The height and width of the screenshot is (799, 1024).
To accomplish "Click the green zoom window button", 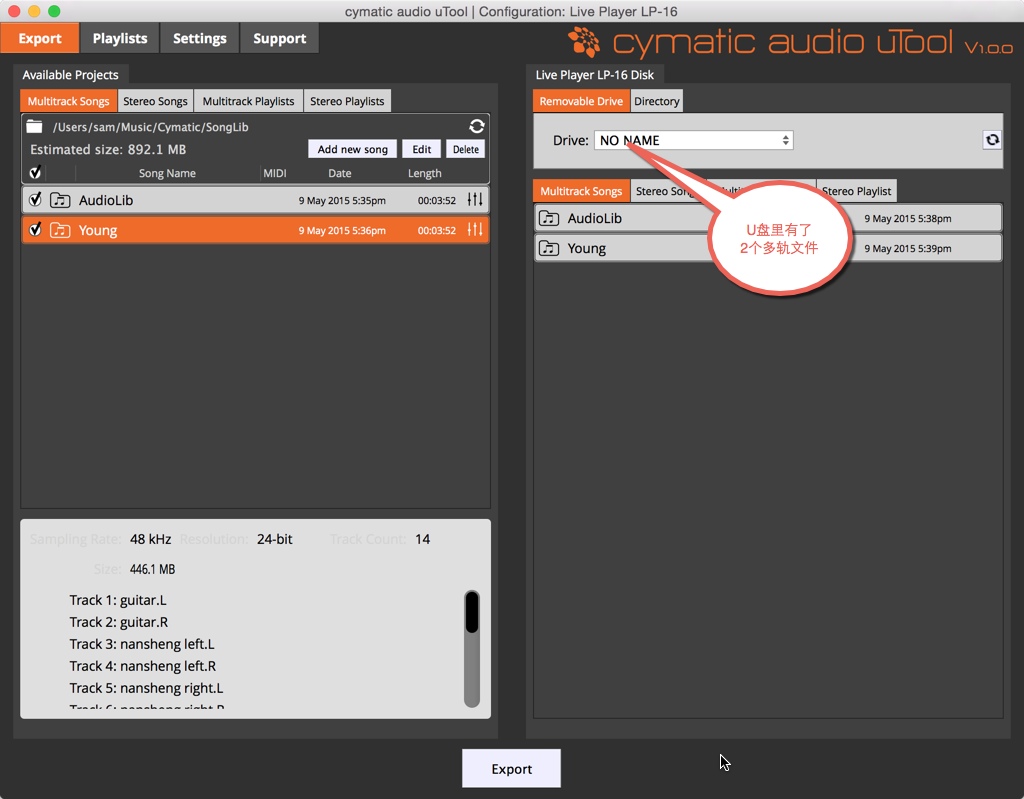I will [54, 11].
